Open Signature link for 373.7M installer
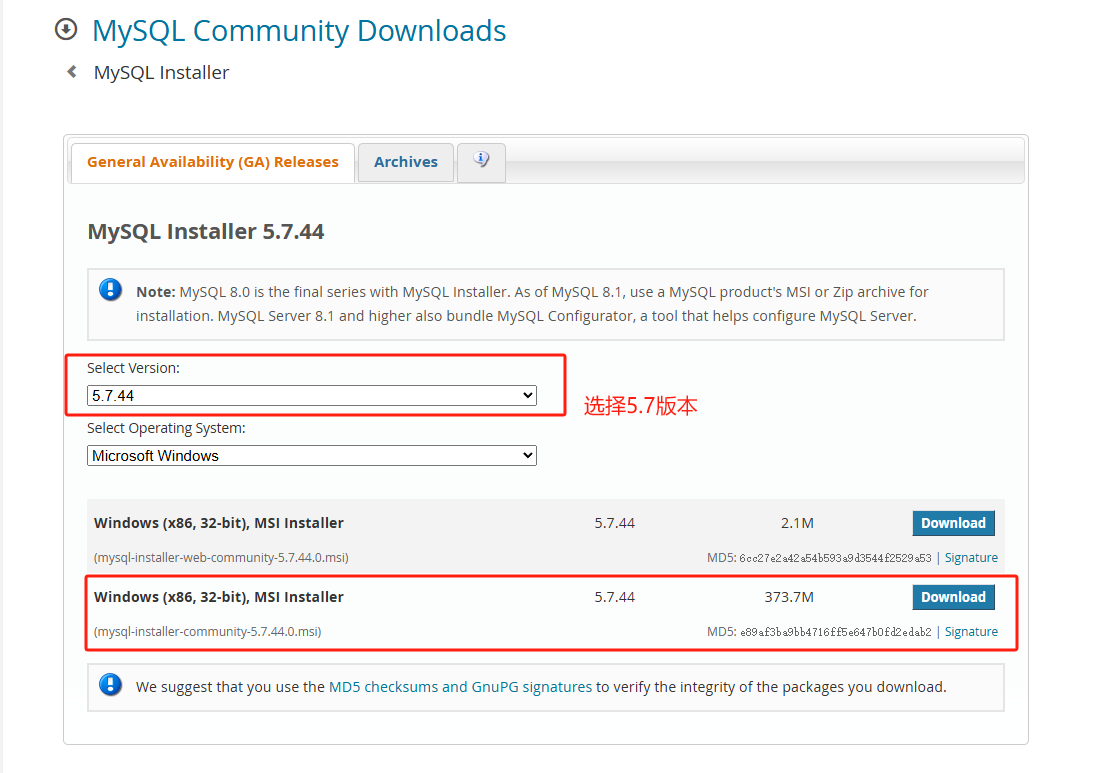1106x773 pixels. (x=971, y=632)
